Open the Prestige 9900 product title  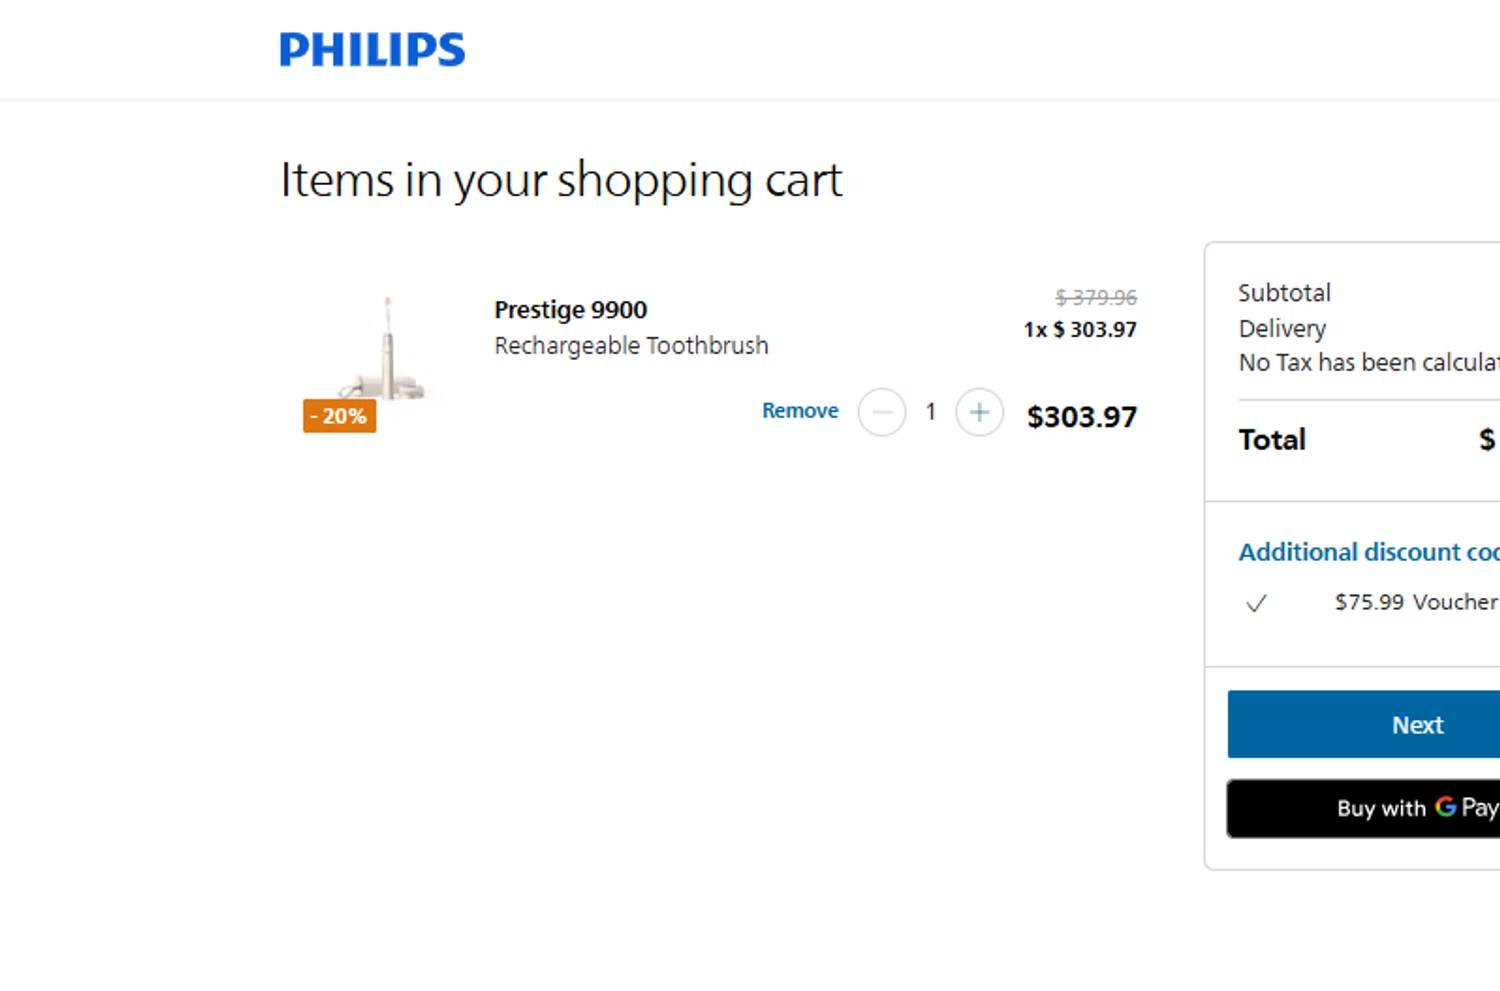pyautogui.click(x=570, y=310)
